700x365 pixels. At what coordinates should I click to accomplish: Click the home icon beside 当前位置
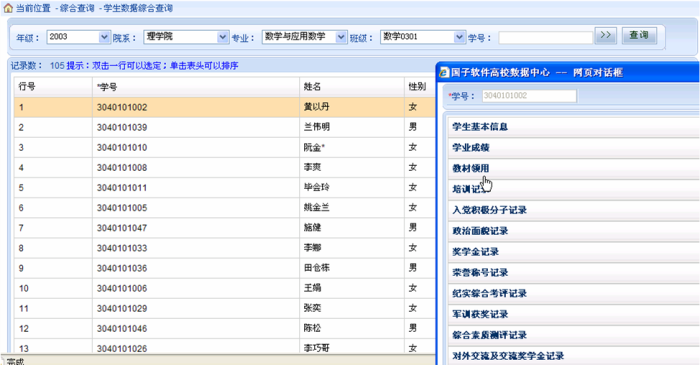click(x=8, y=8)
